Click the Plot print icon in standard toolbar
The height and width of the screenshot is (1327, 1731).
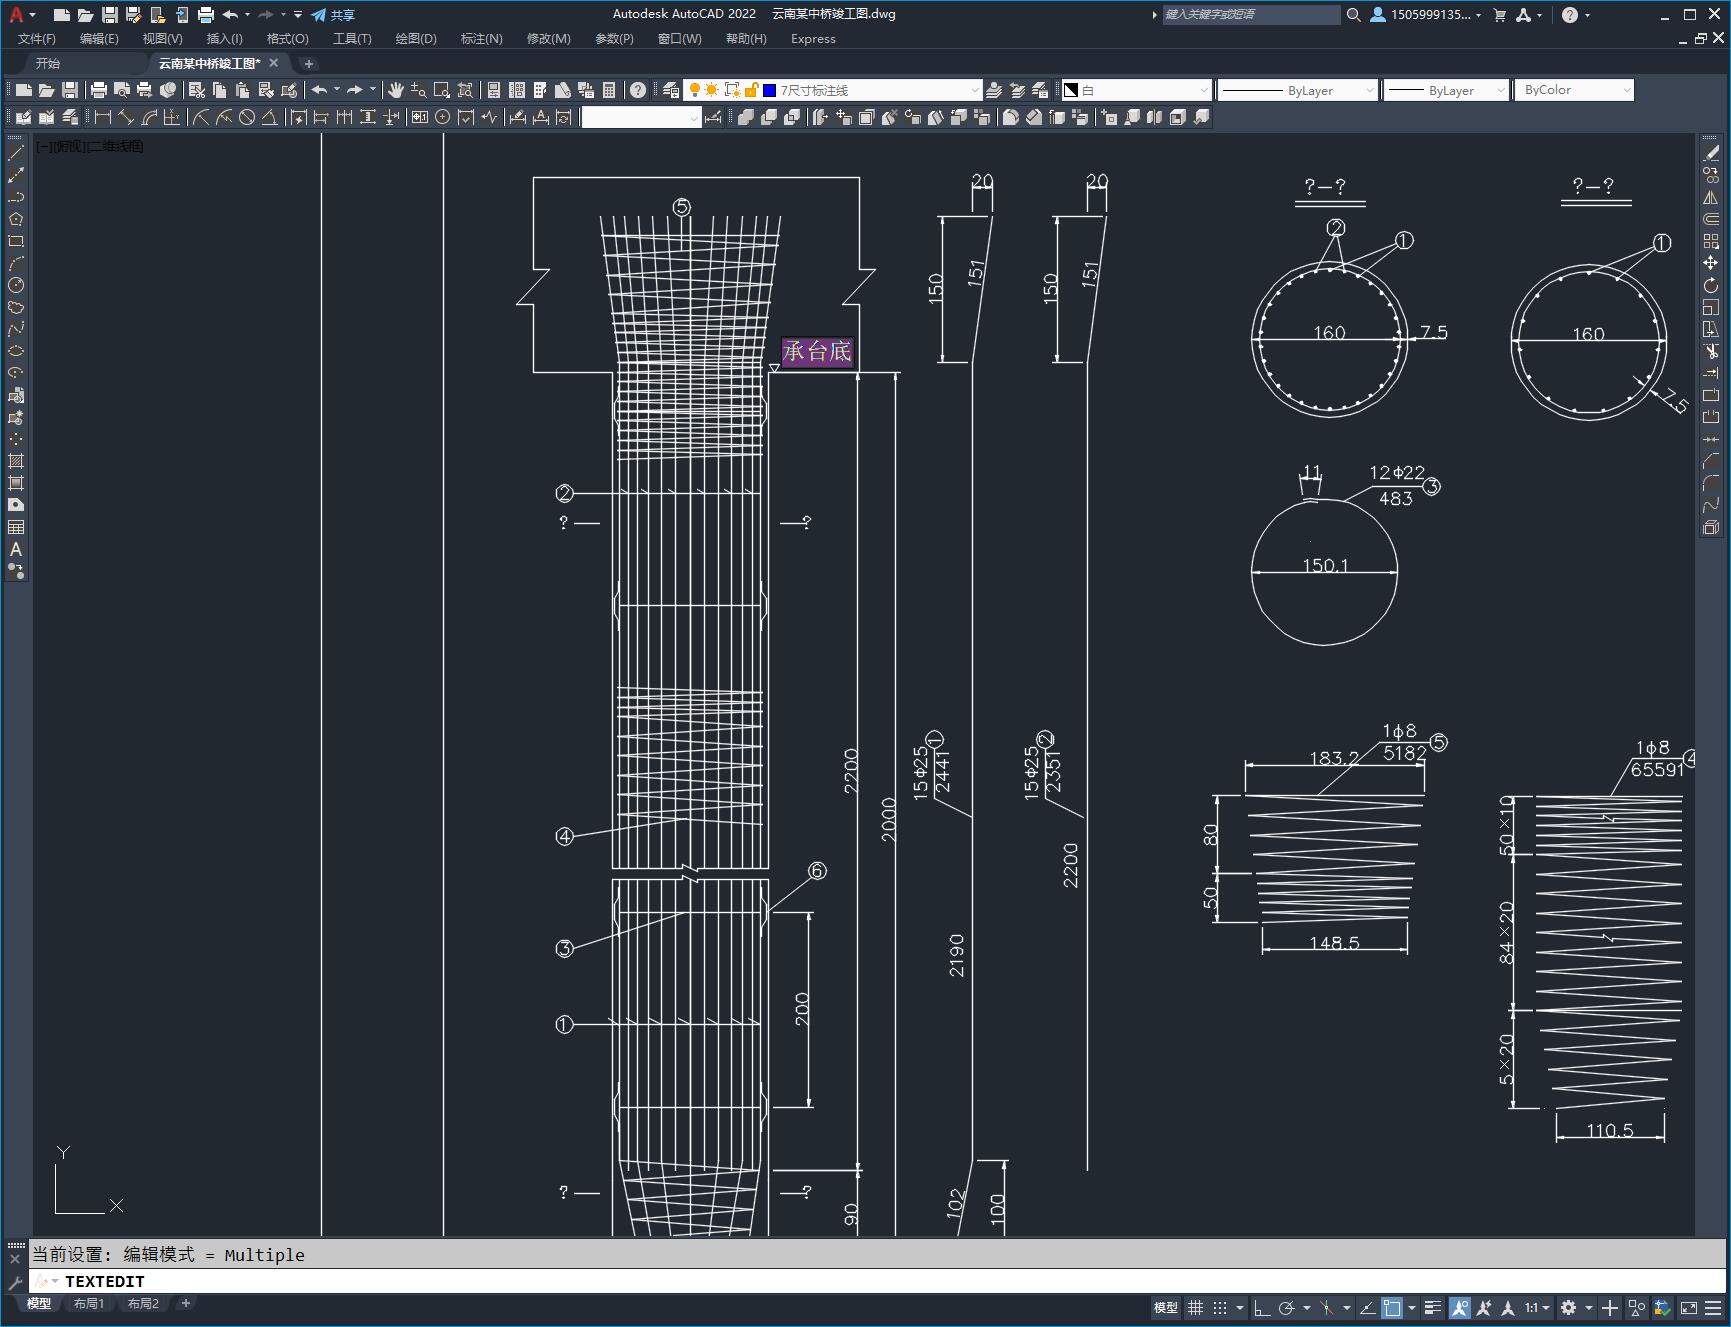point(99,90)
